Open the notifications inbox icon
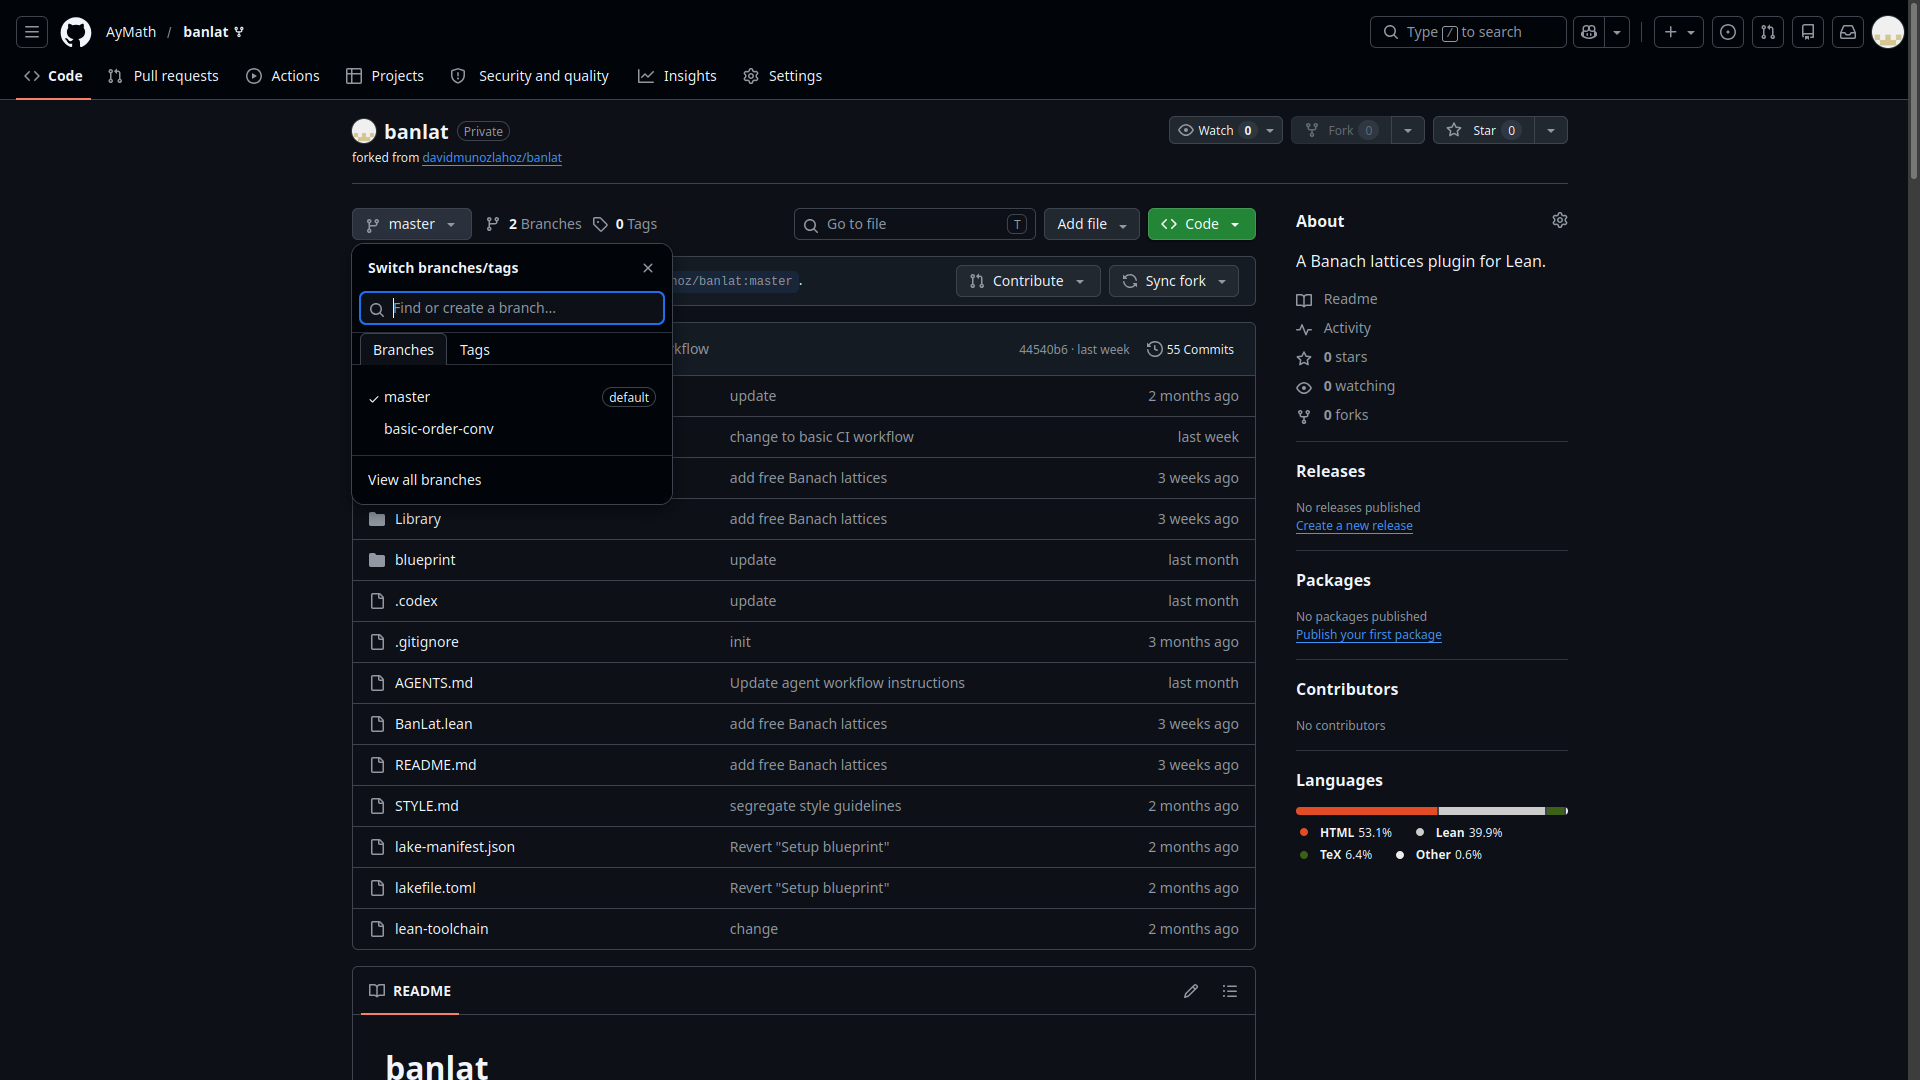The width and height of the screenshot is (1920, 1080). (1848, 32)
